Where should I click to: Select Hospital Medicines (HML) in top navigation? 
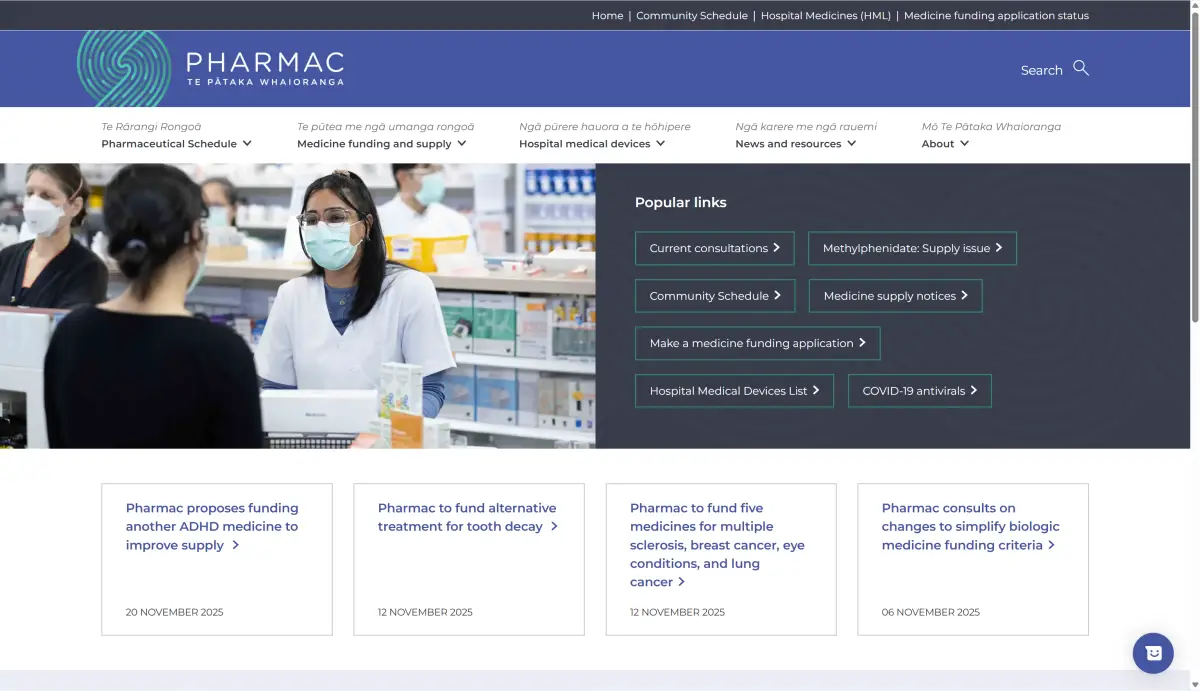[x=825, y=15]
